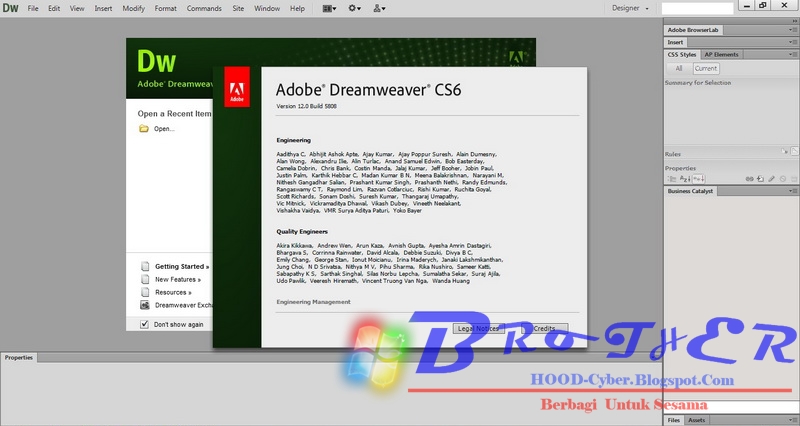Click New CSS Rule icon
The image size is (800, 426).
[x=761, y=179]
